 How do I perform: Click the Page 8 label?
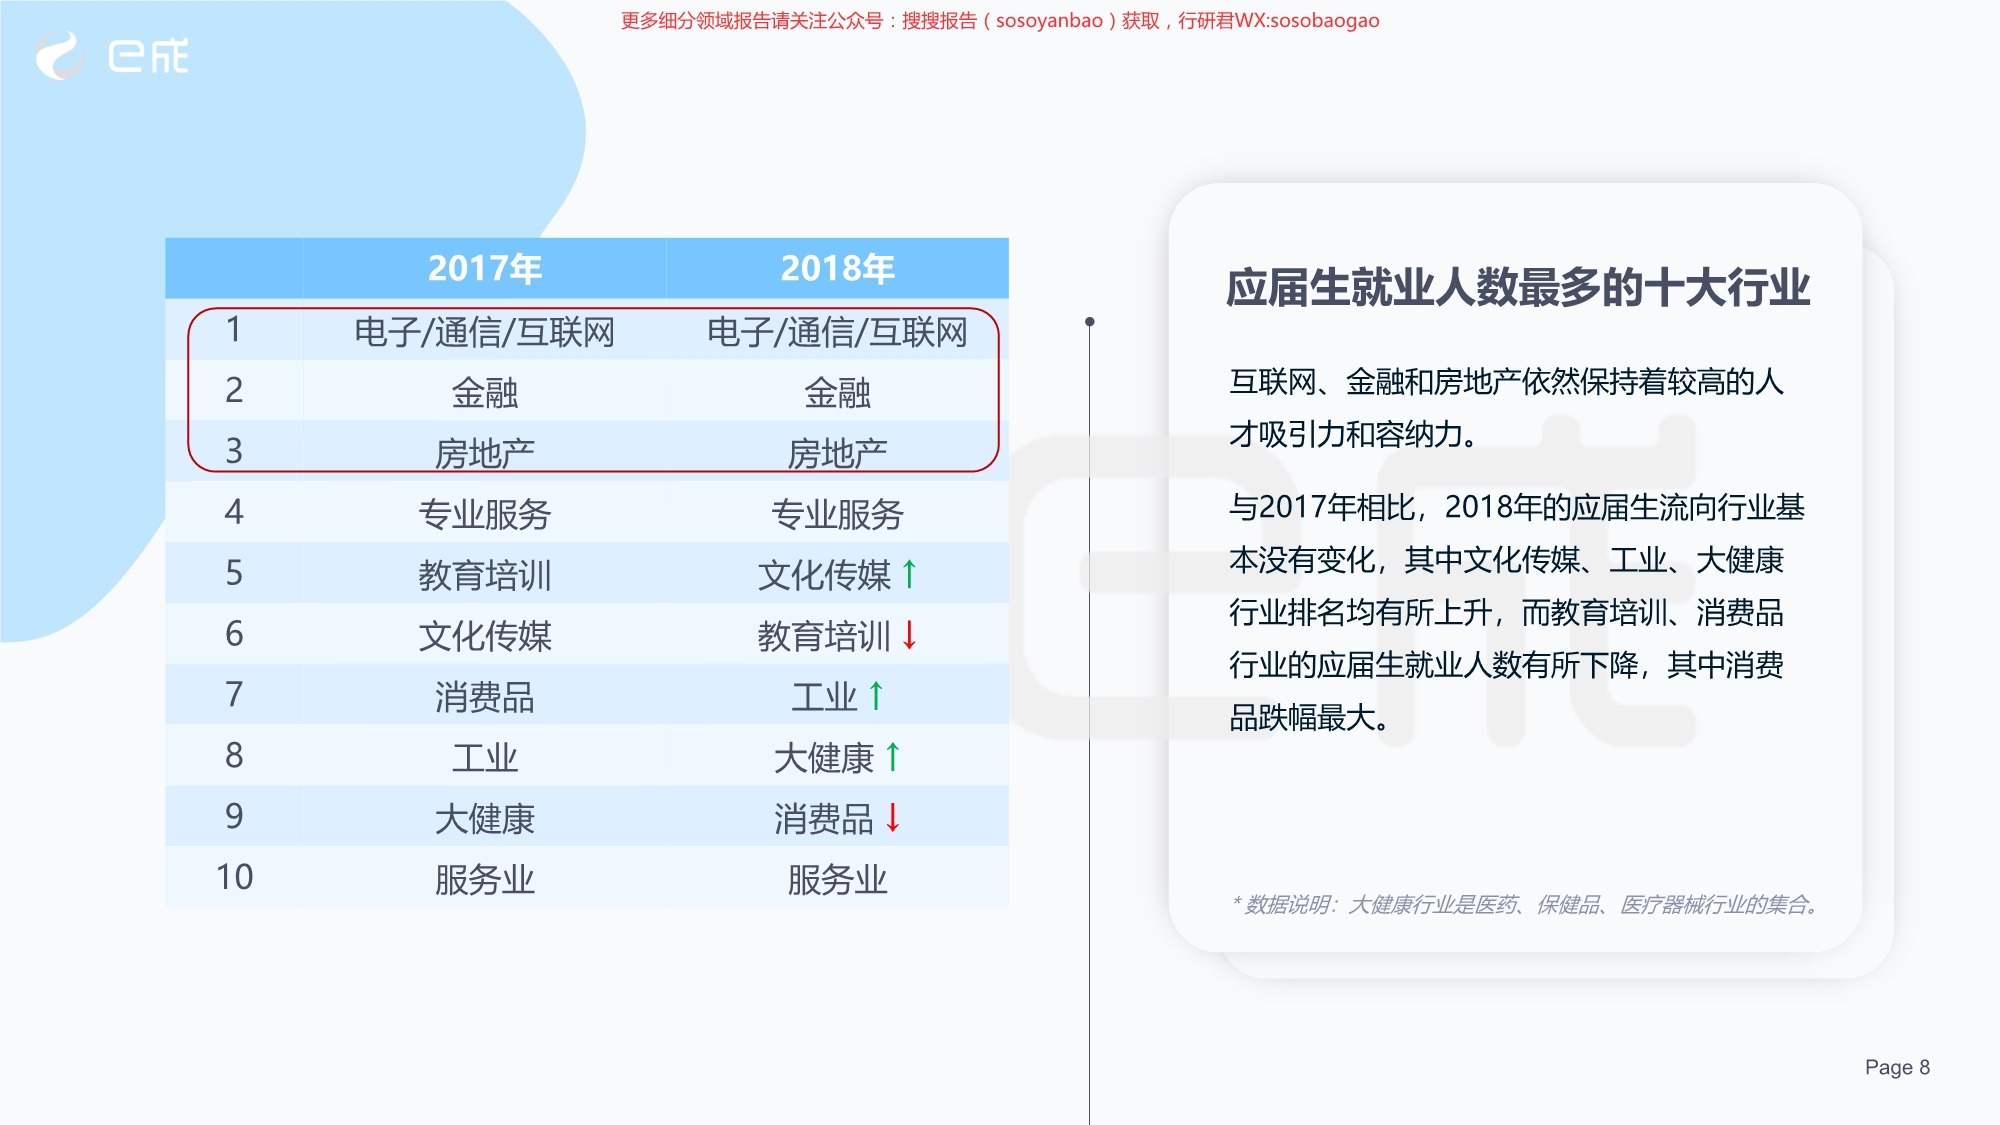point(1897,1068)
